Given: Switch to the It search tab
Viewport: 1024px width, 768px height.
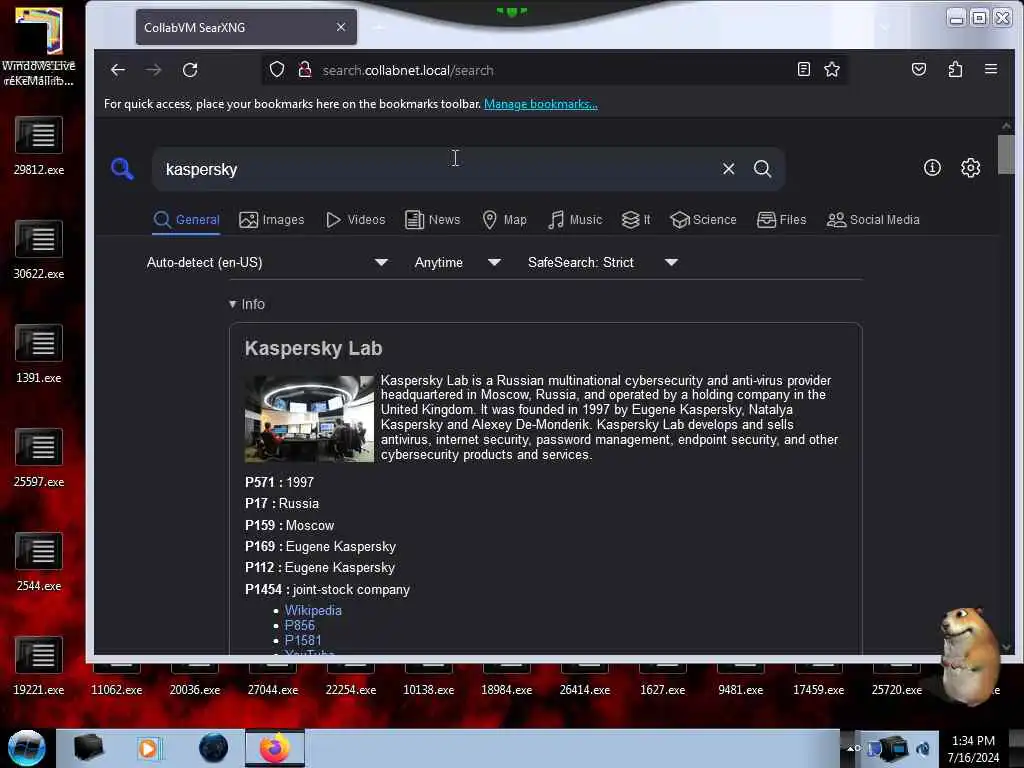Looking at the screenshot, I should coord(636,220).
